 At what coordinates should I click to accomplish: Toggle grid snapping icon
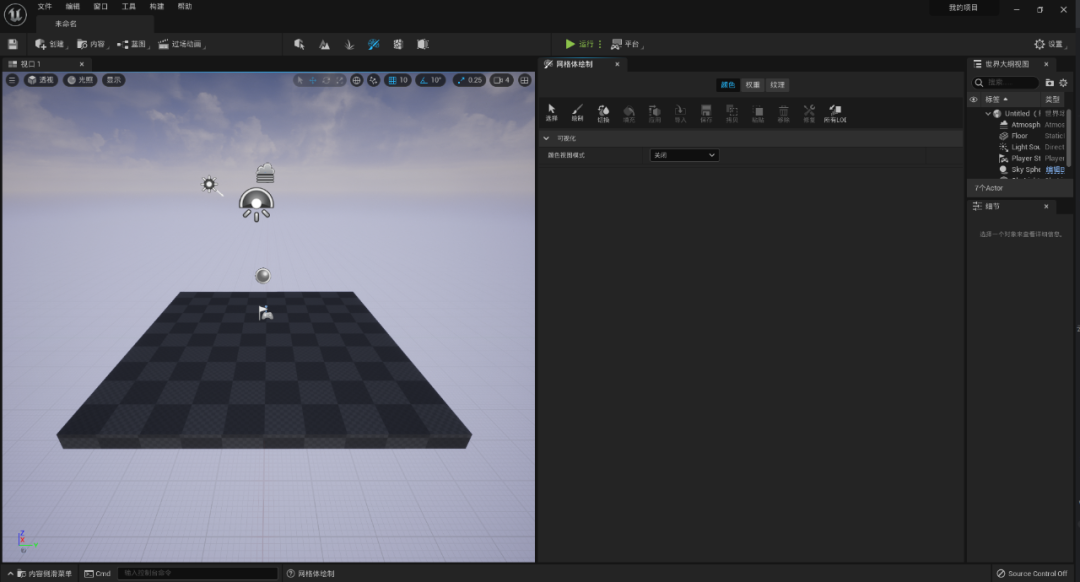[393, 80]
